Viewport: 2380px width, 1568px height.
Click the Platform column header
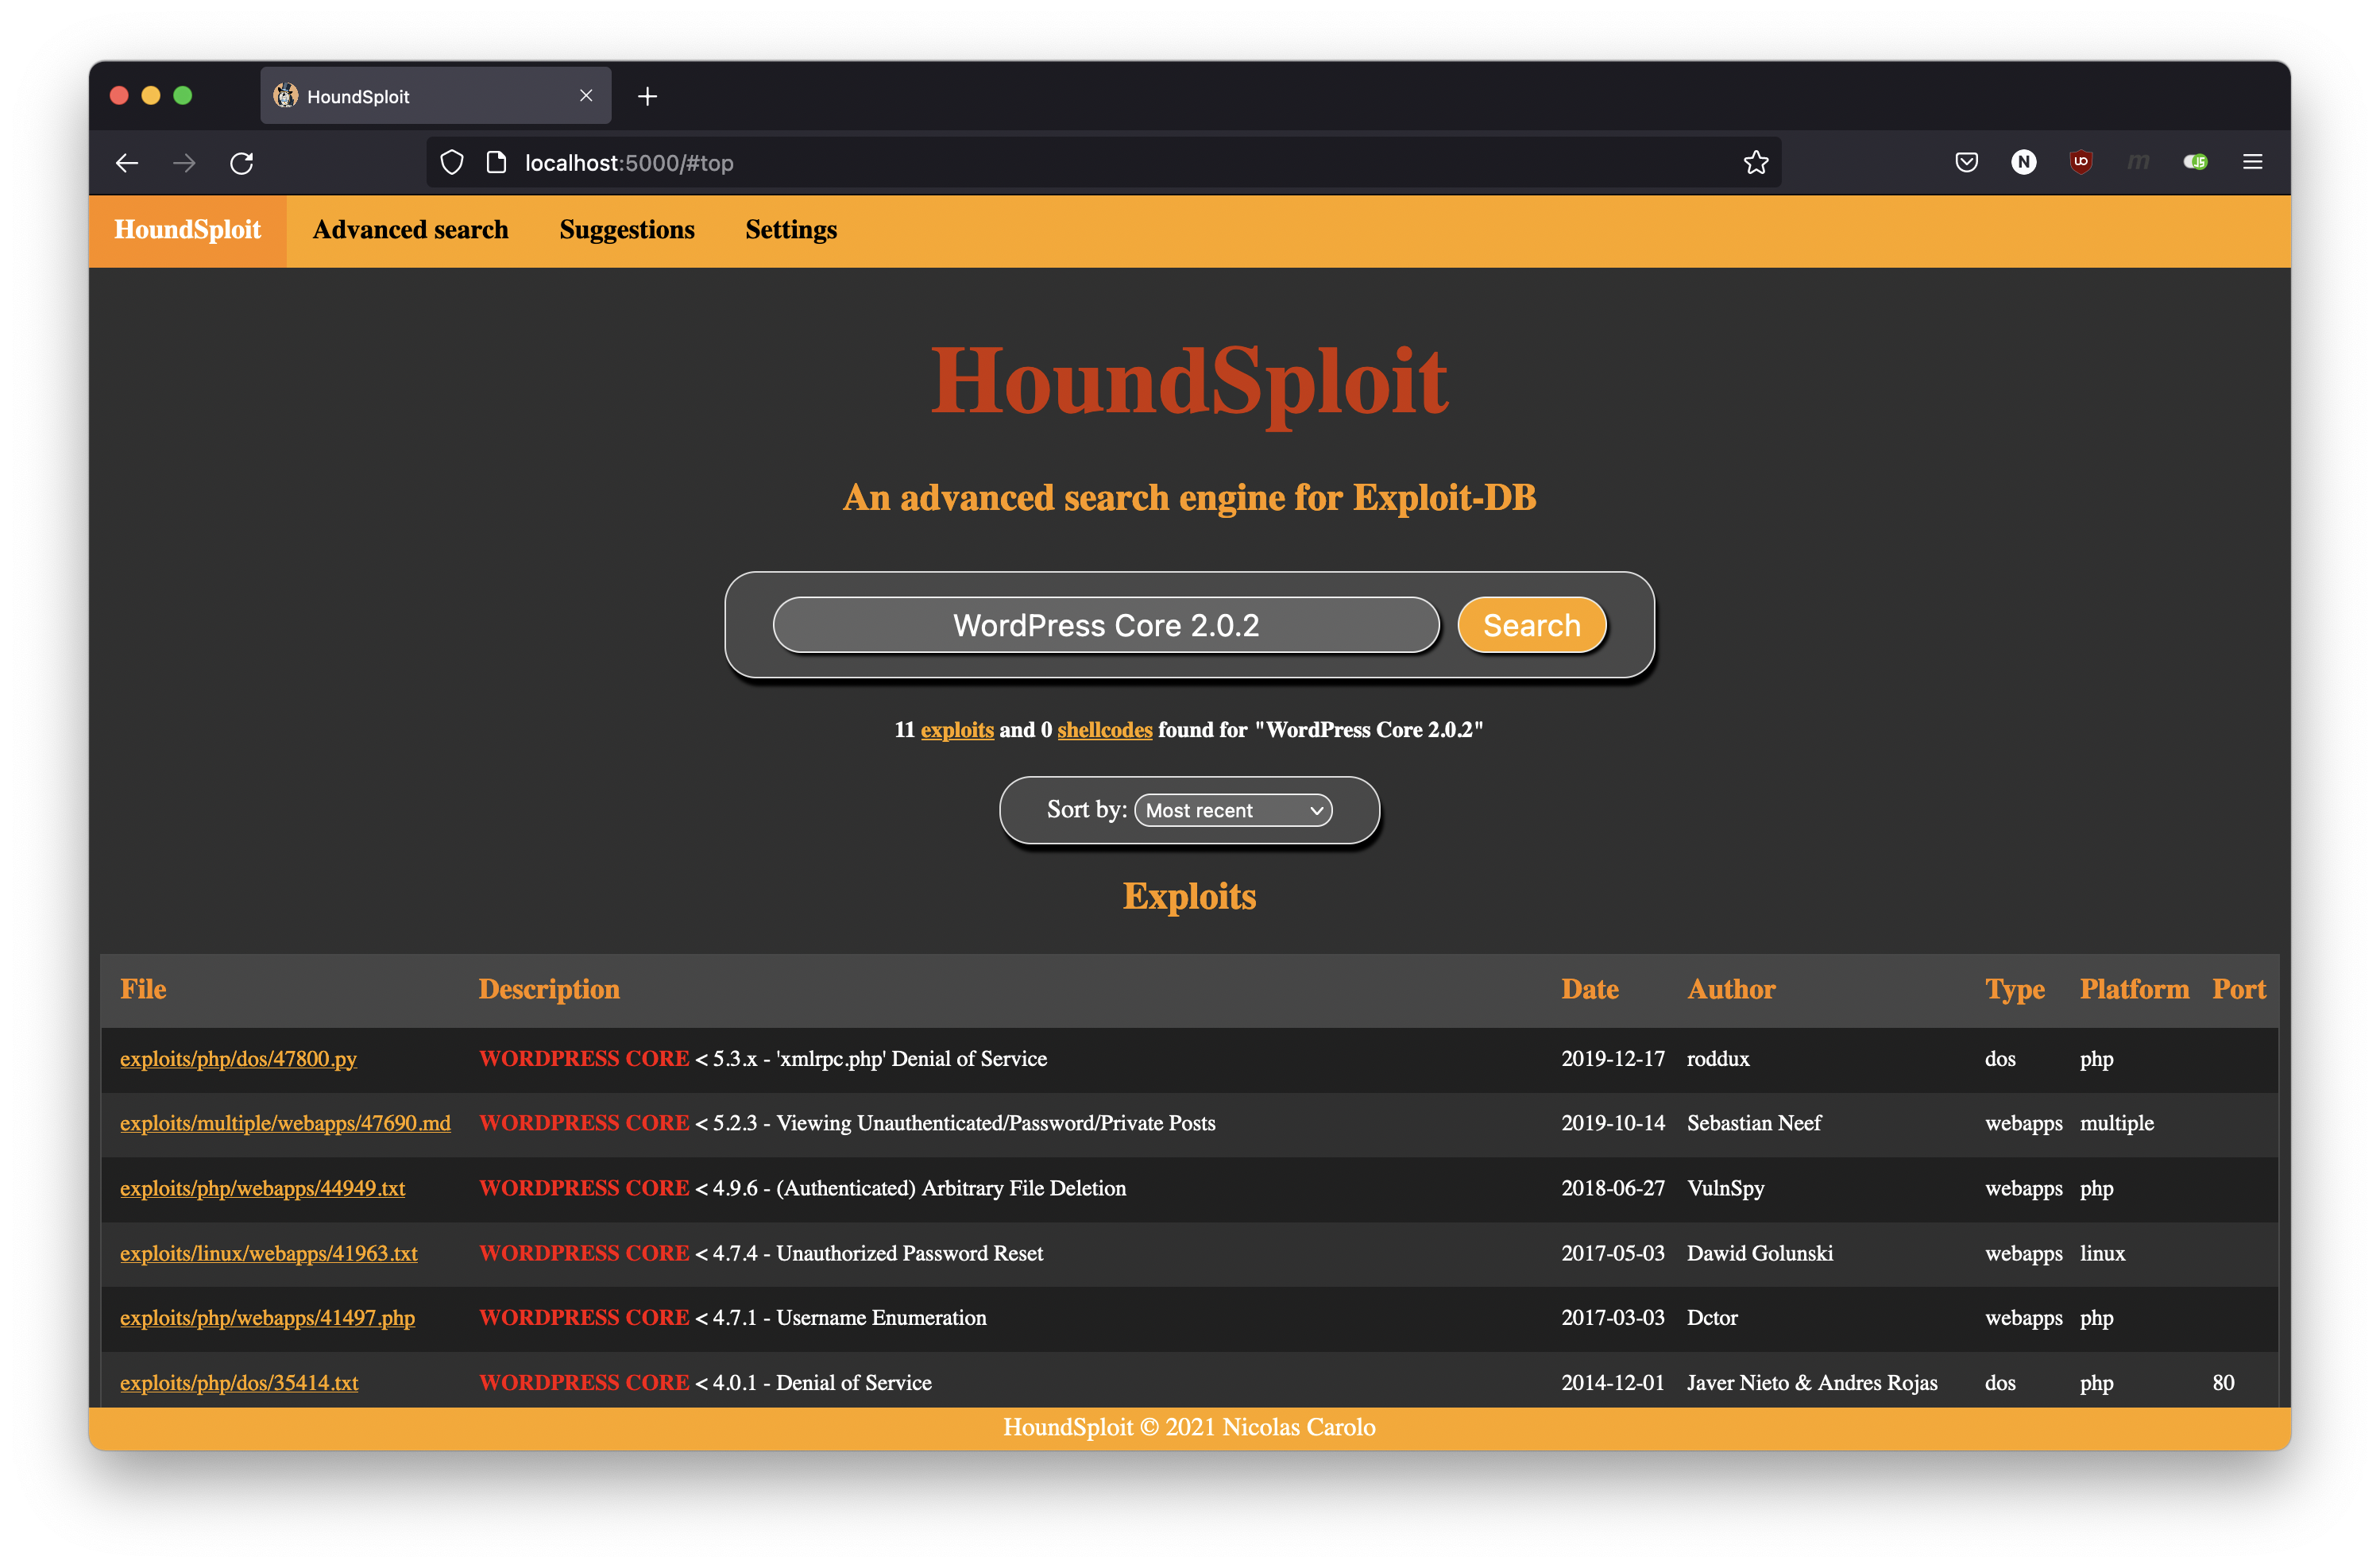[2134, 989]
